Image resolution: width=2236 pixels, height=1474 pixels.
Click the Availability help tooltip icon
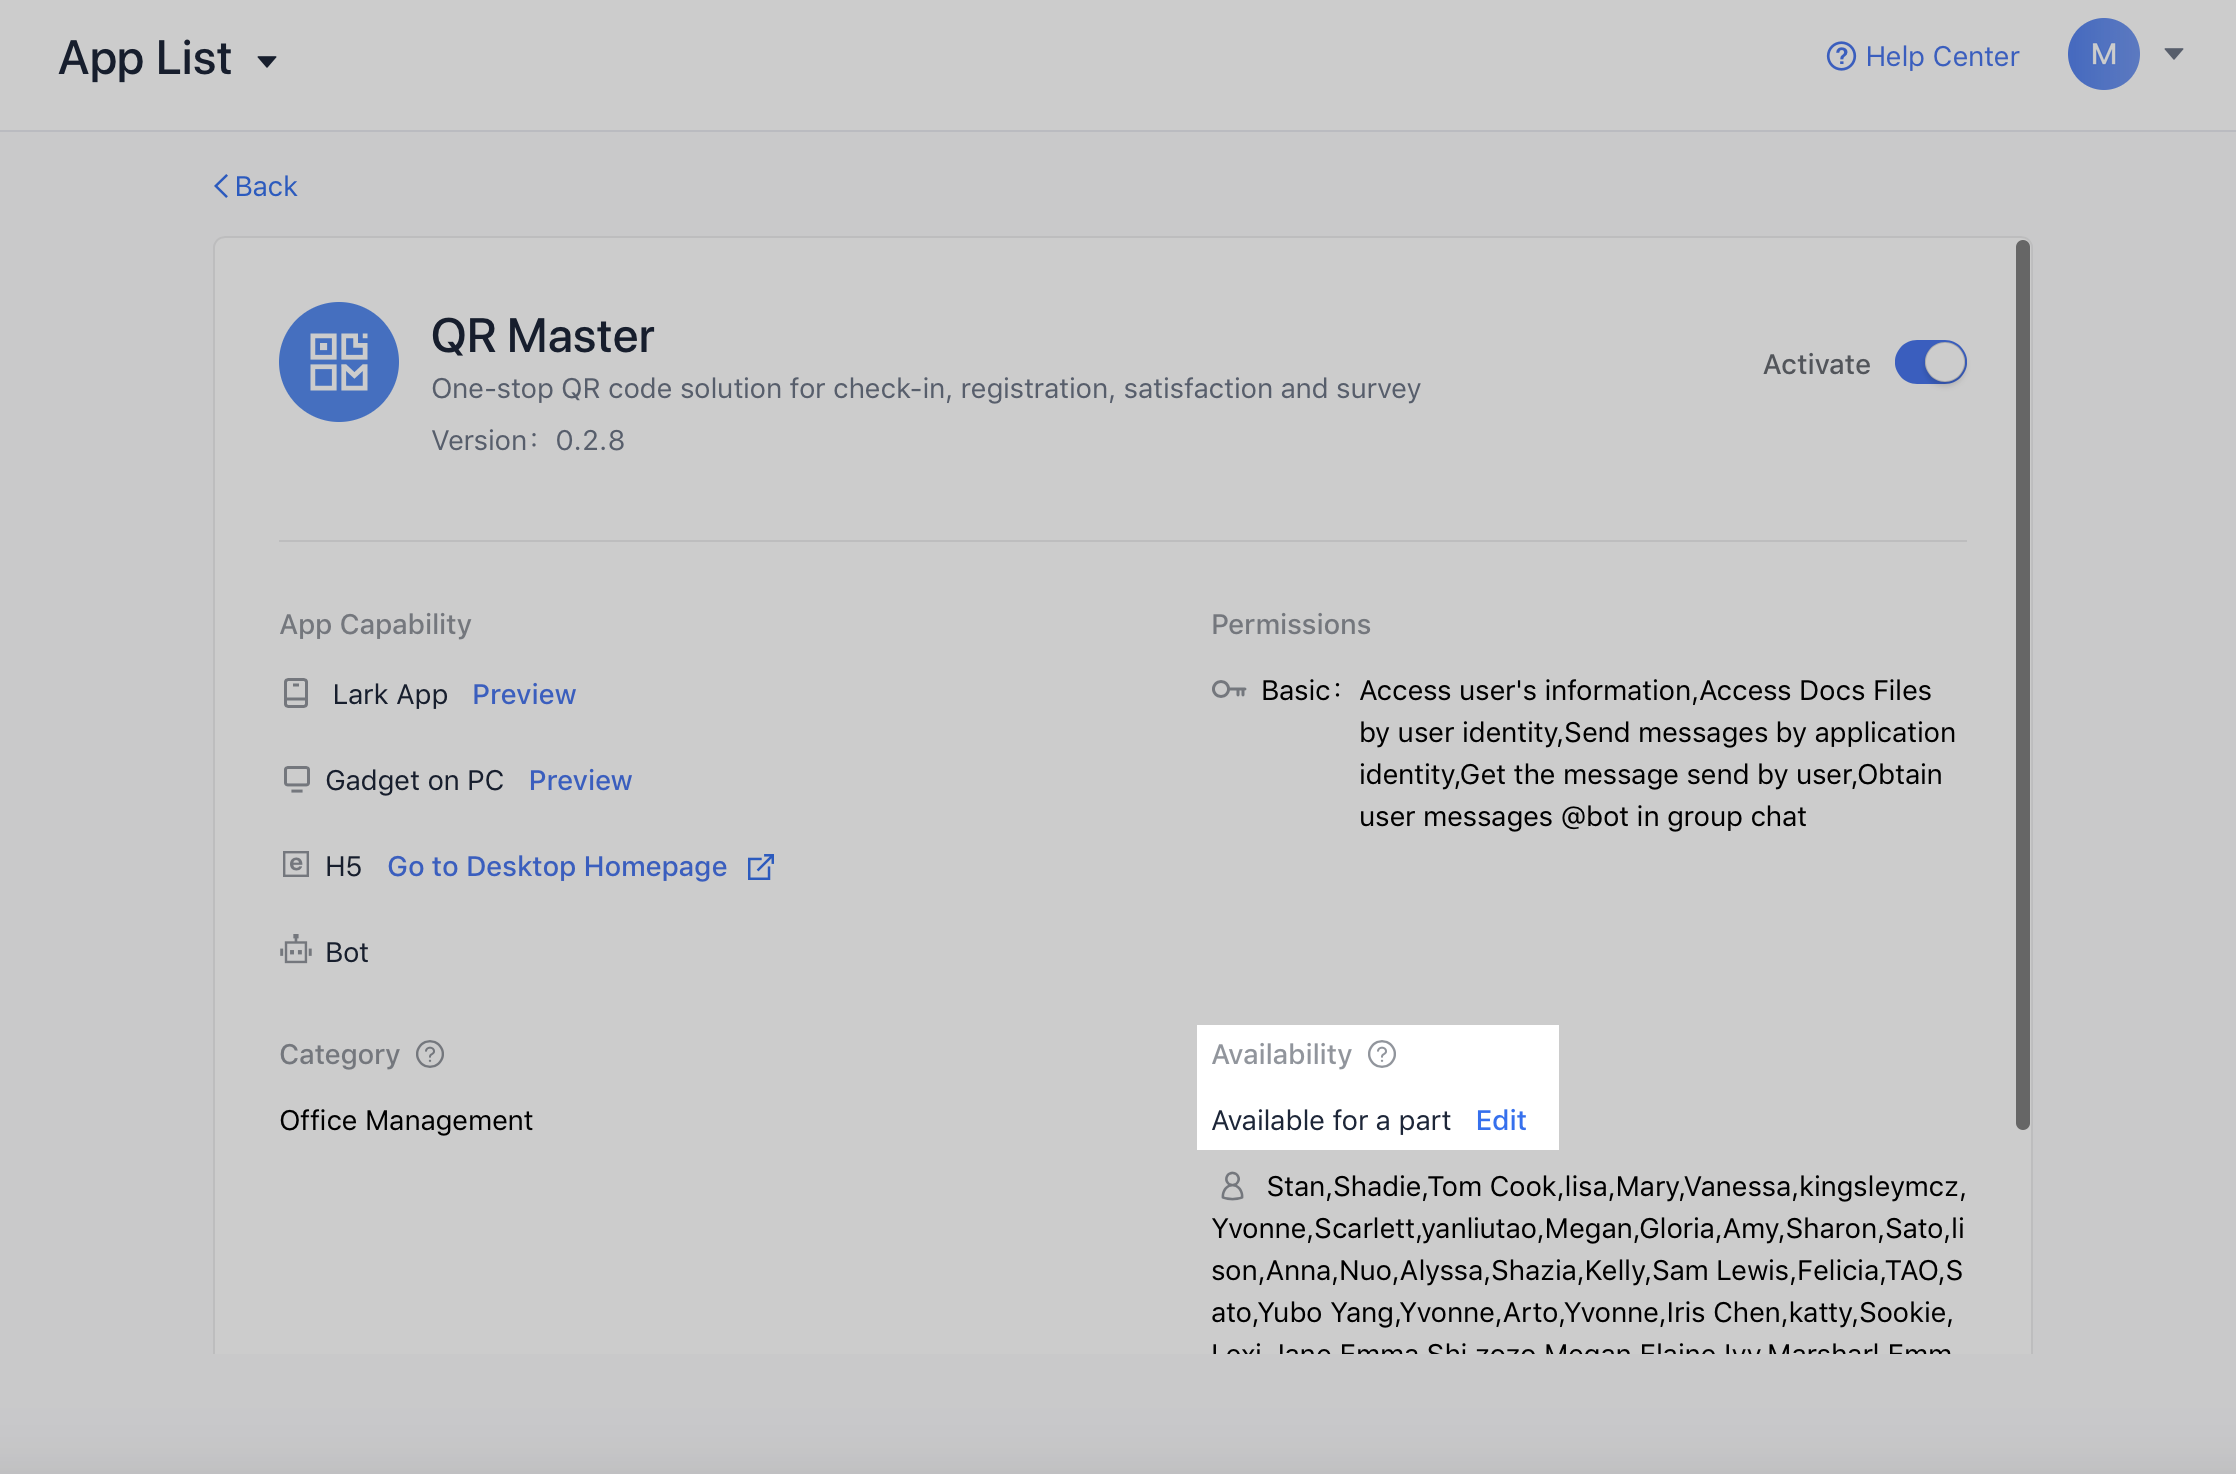(1382, 1054)
